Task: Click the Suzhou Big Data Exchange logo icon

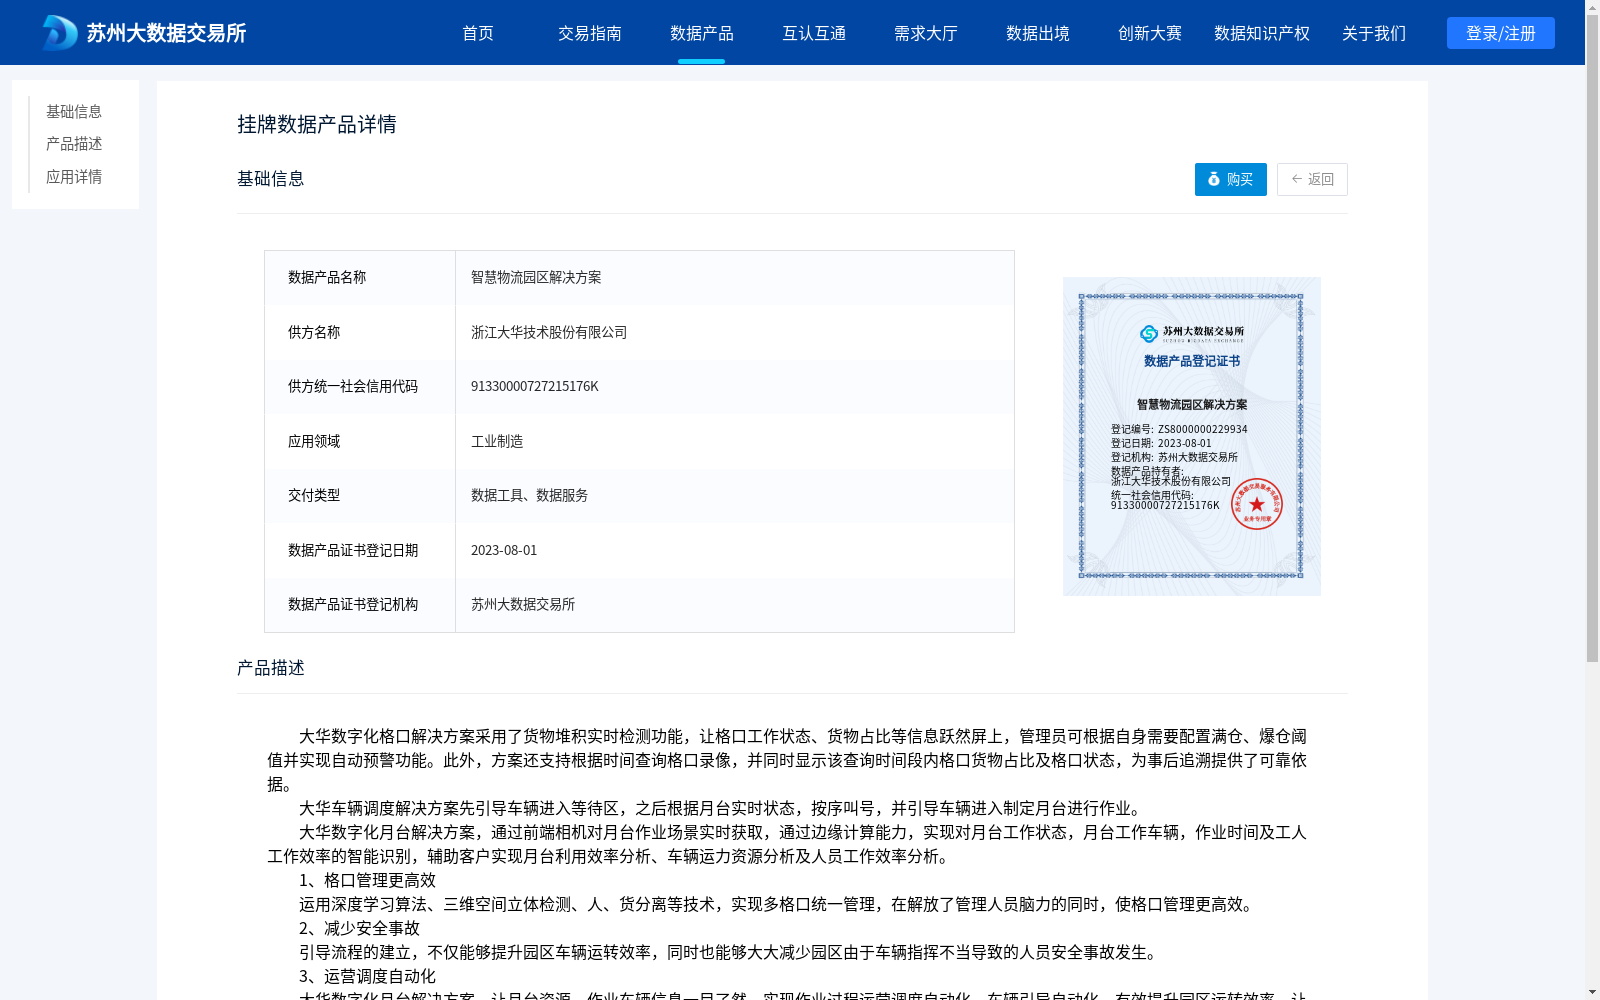Action: 59,33
